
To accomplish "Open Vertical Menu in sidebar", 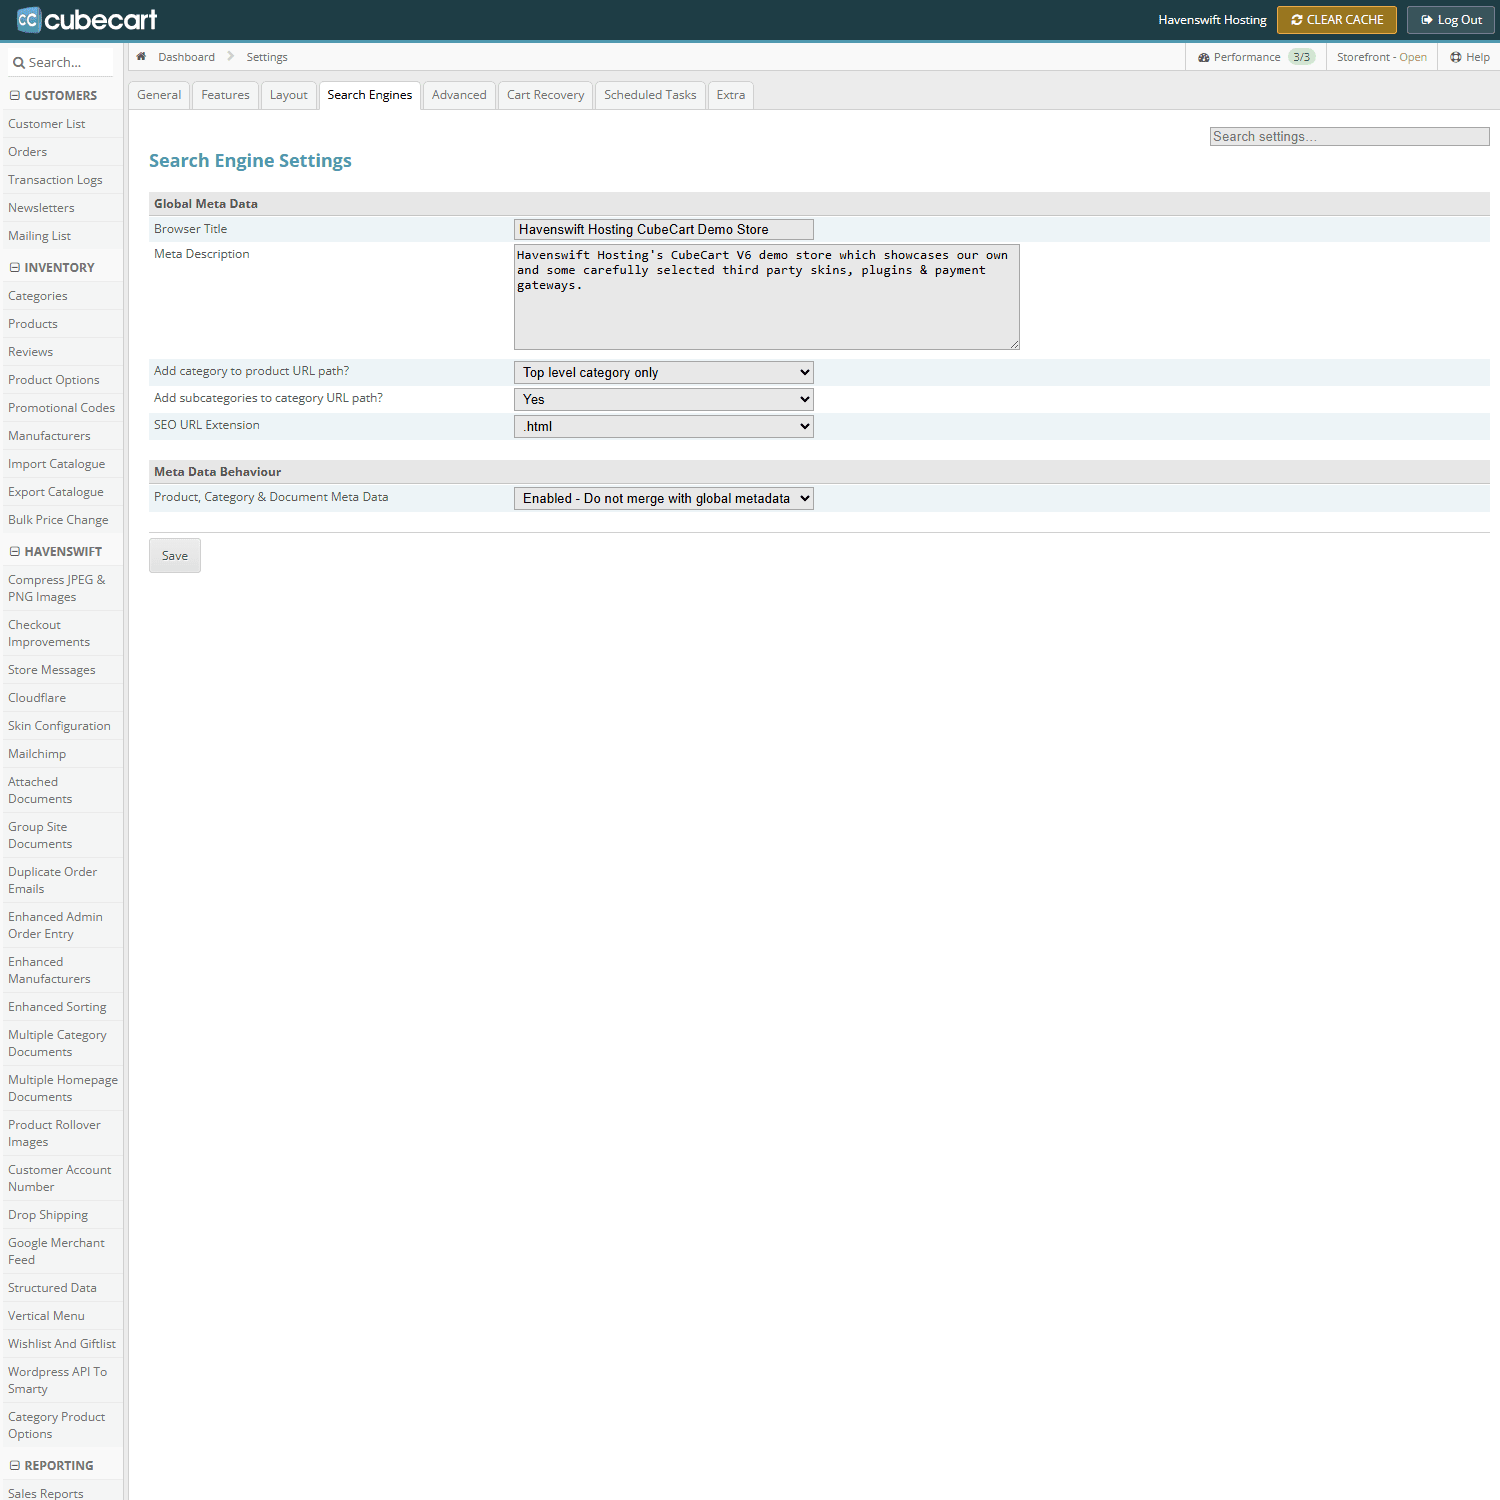I will point(46,1316).
